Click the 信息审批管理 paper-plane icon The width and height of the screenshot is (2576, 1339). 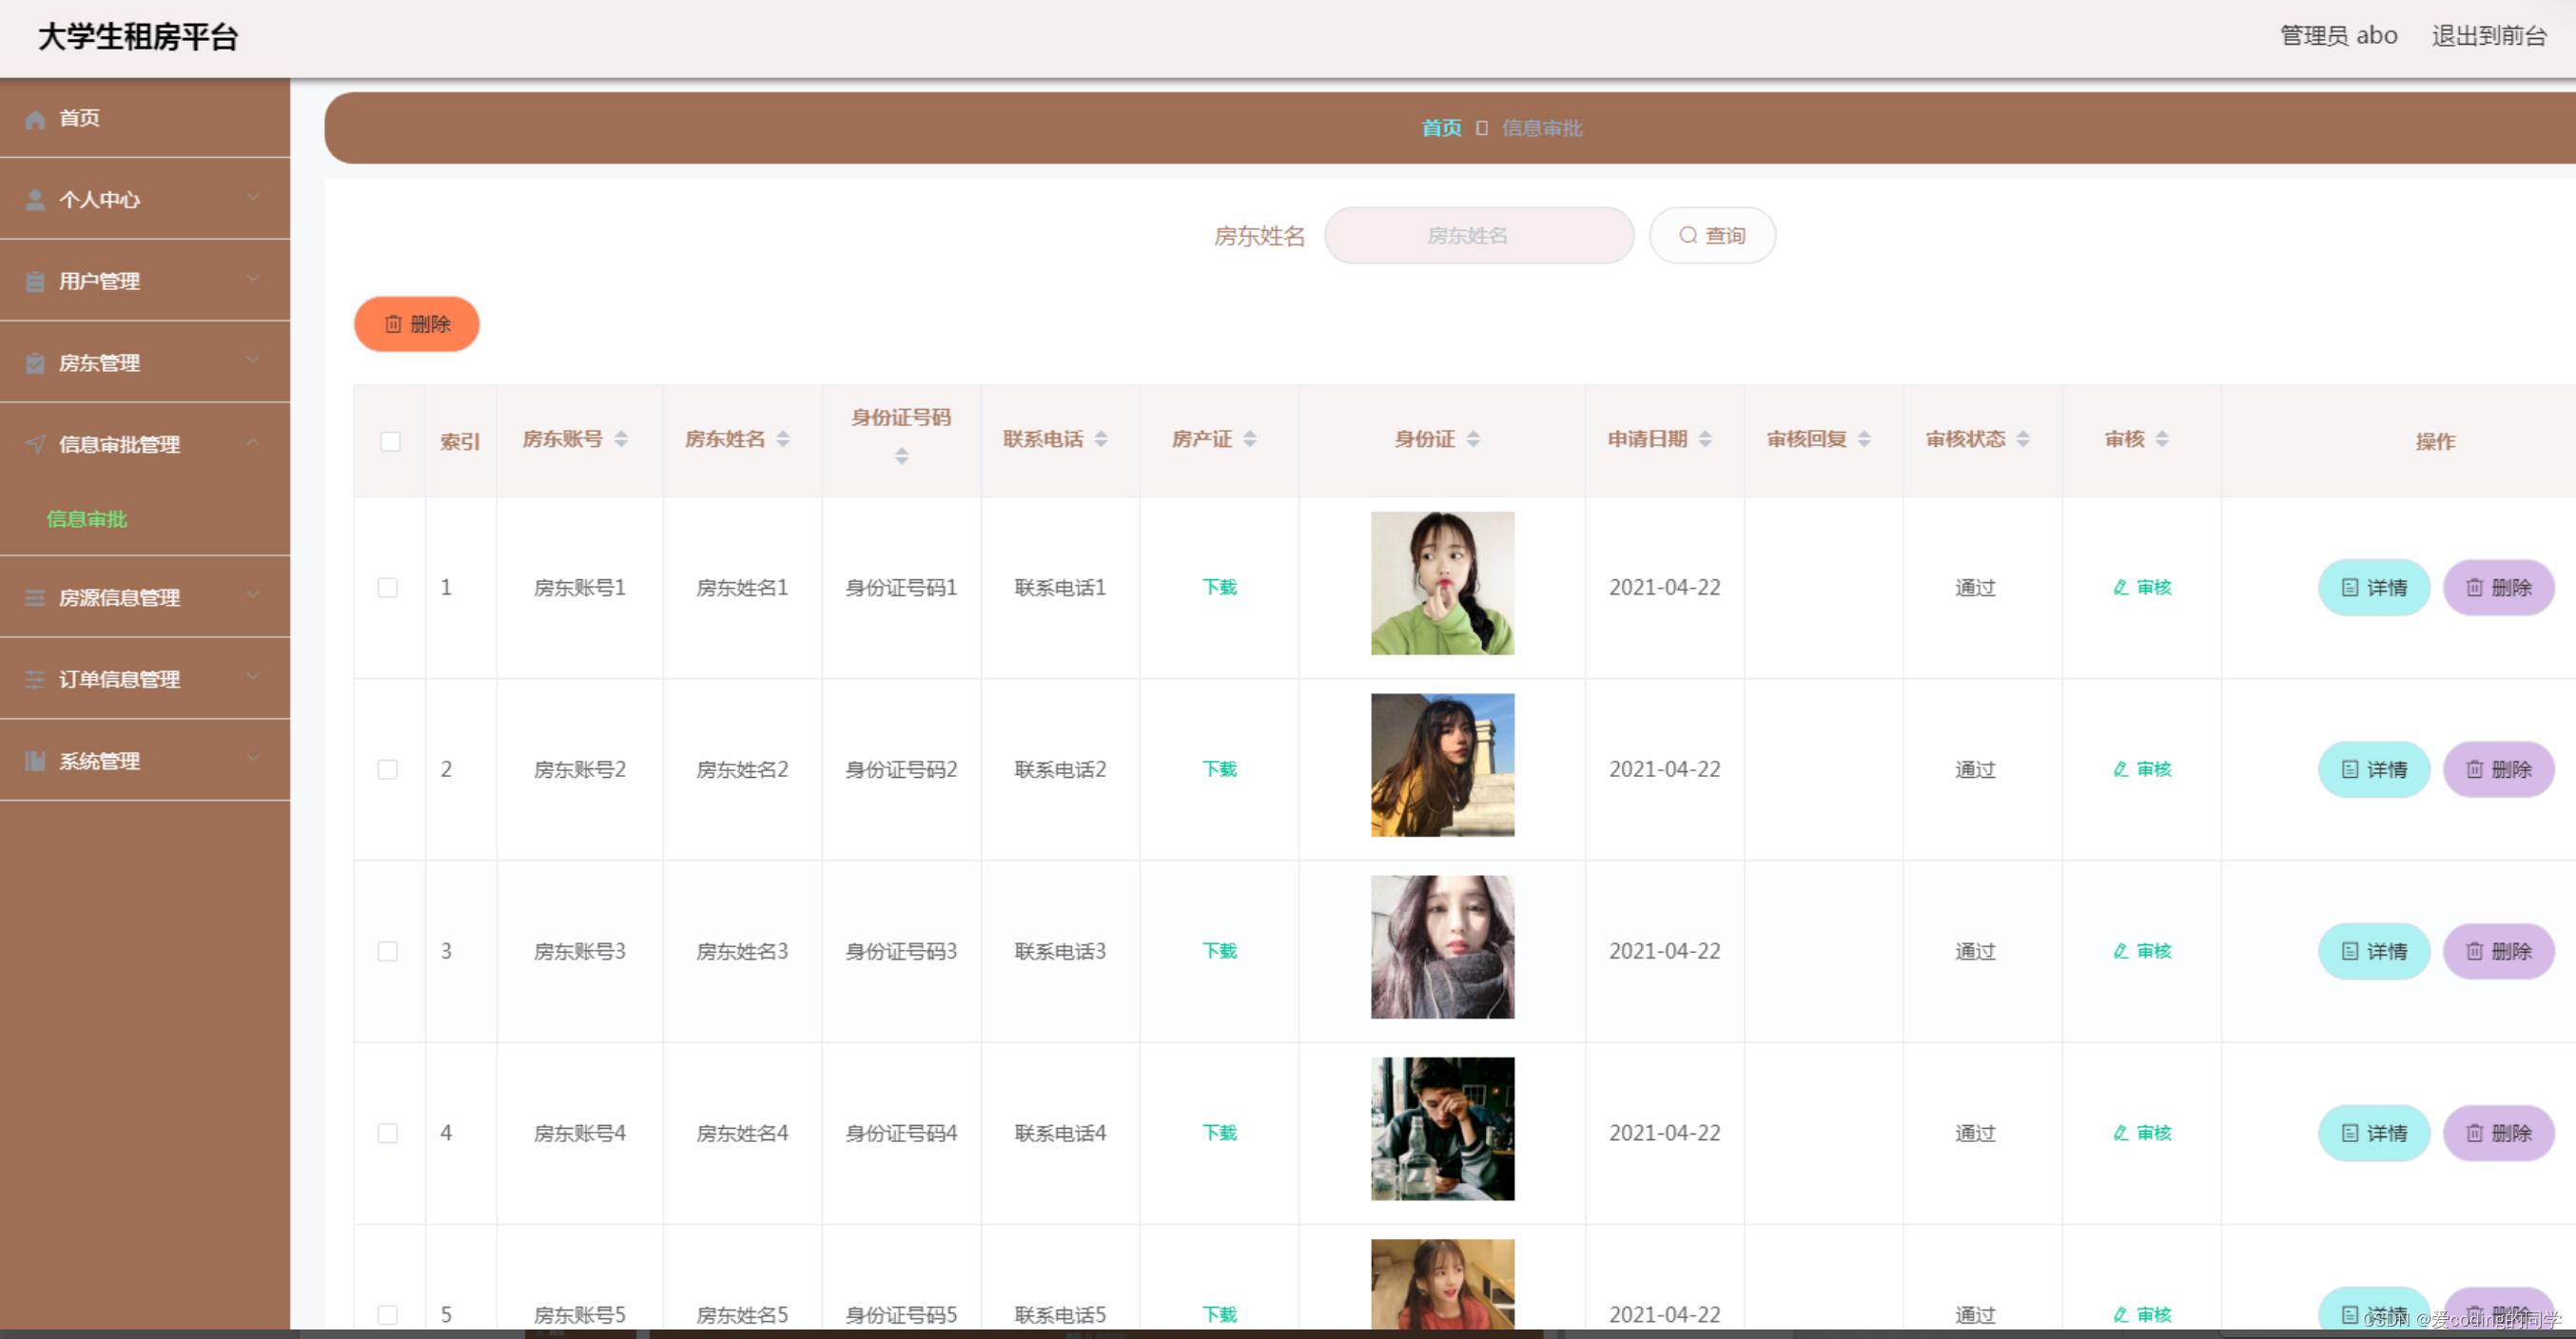pos(35,445)
